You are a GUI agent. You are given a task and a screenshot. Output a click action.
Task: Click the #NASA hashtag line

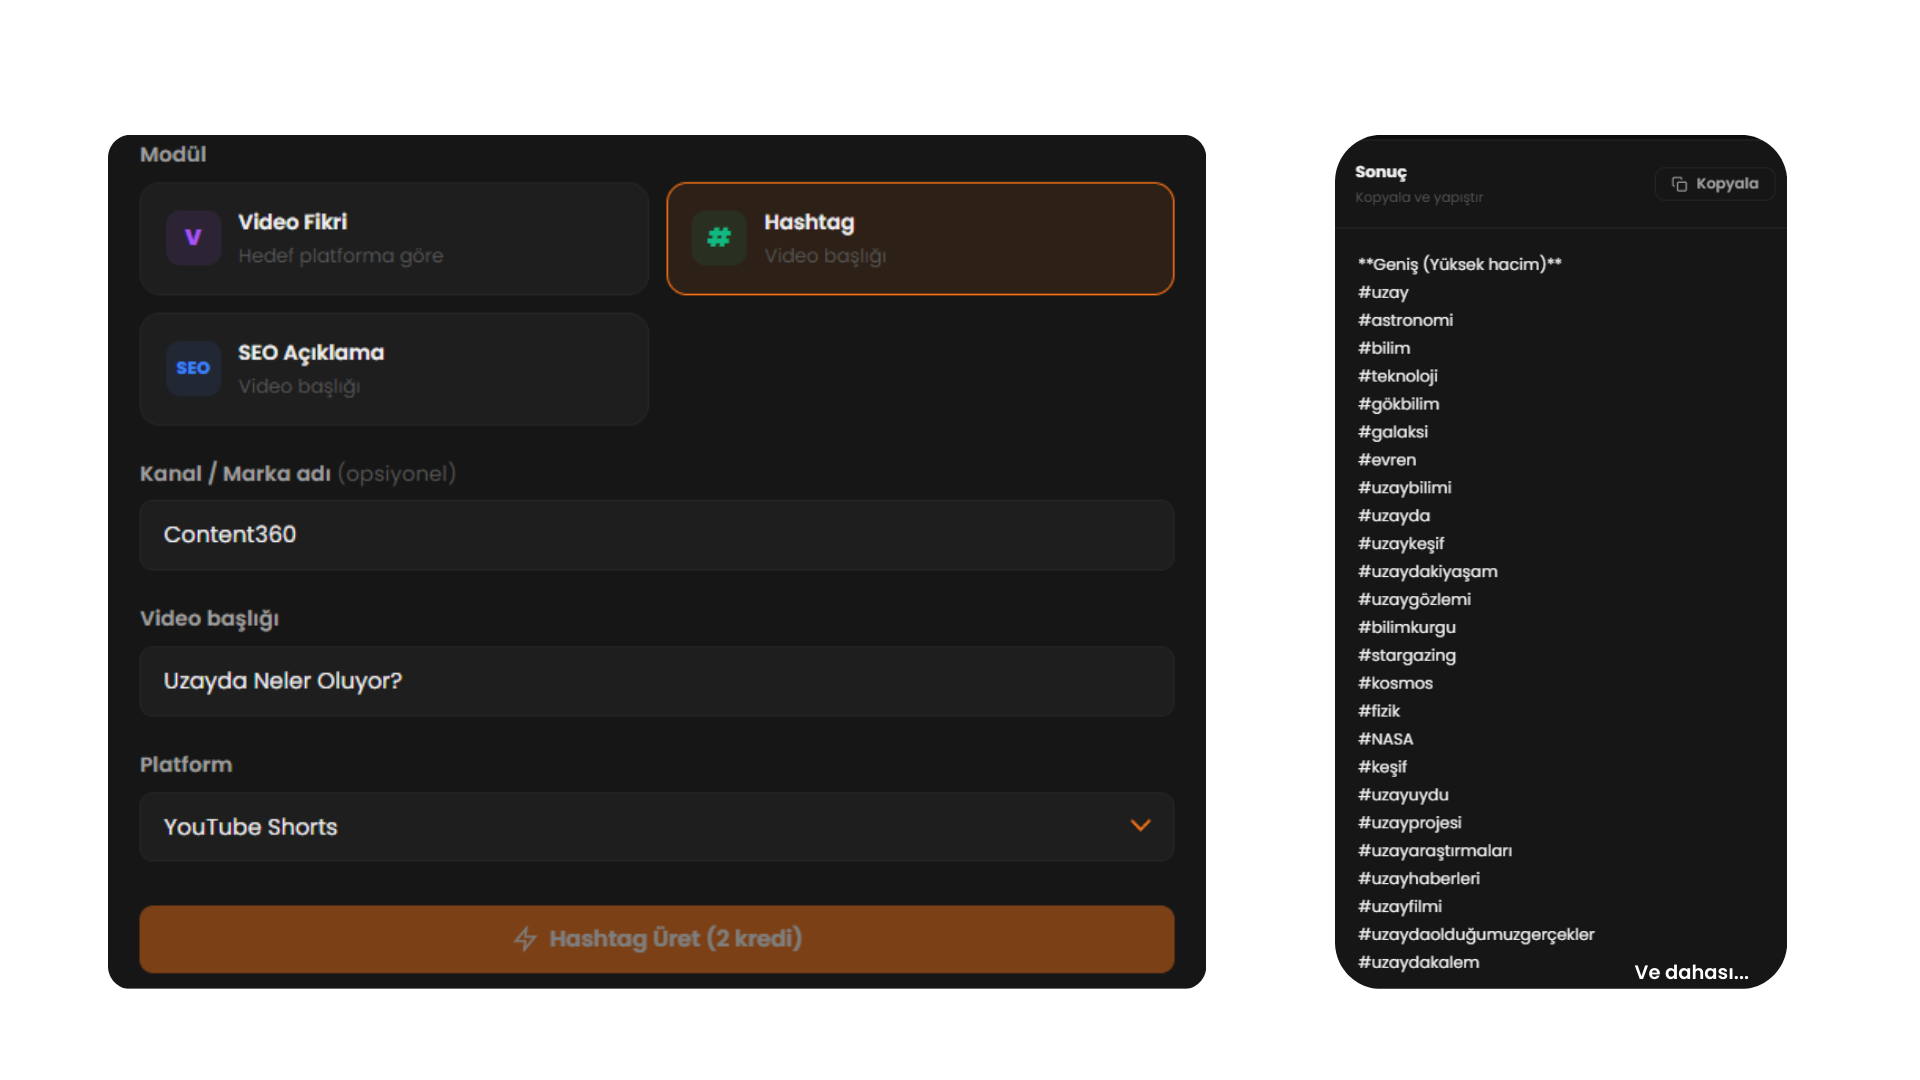[x=1385, y=739]
